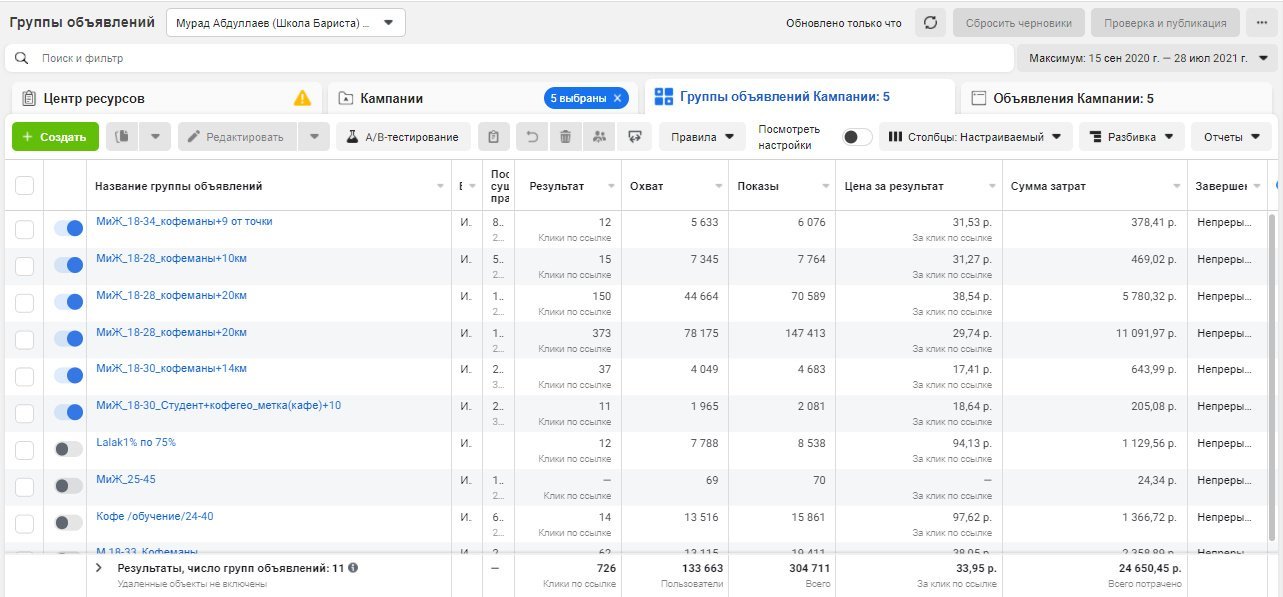Switch to the Кампании tab
This screenshot has height=597, width=1283.
click(x=392, y=98)
